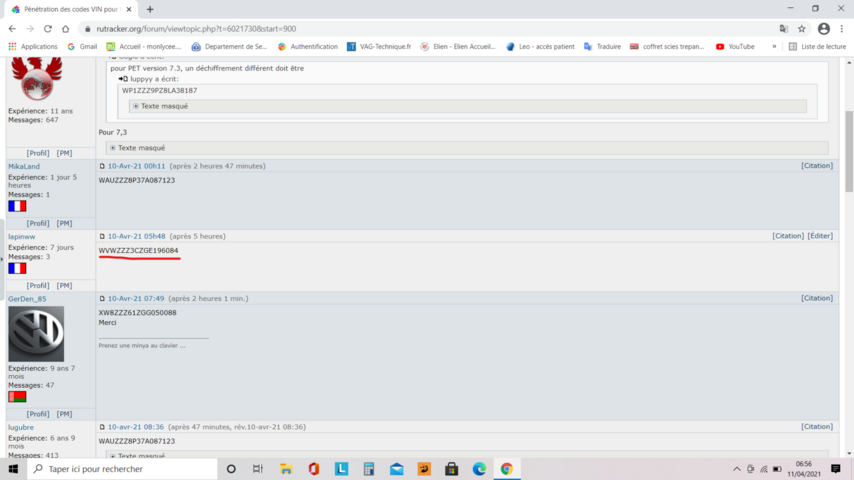
Task: Open MikaLand's user profile name
Action: pos(24,167)
